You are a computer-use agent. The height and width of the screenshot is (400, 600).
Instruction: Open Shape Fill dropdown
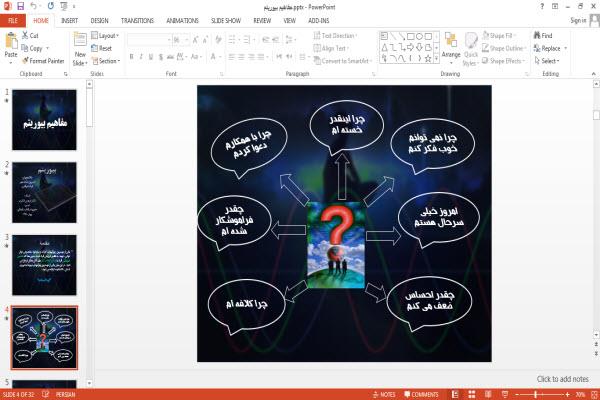[x=499, y=36]
